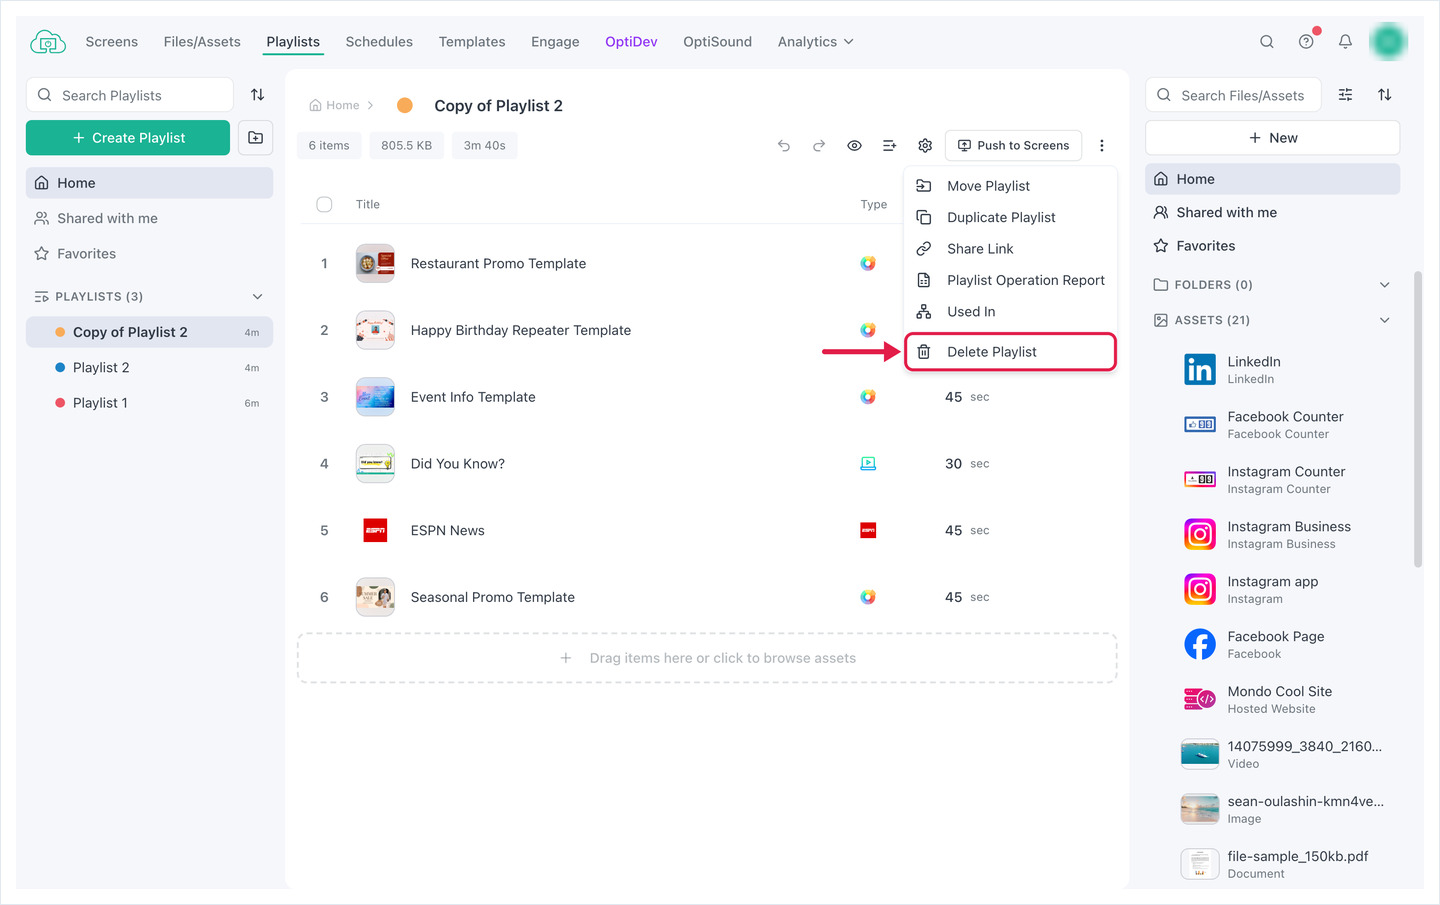Click the Facebook Page asset icon
Screen dimensions: 1440x905
1200,645
